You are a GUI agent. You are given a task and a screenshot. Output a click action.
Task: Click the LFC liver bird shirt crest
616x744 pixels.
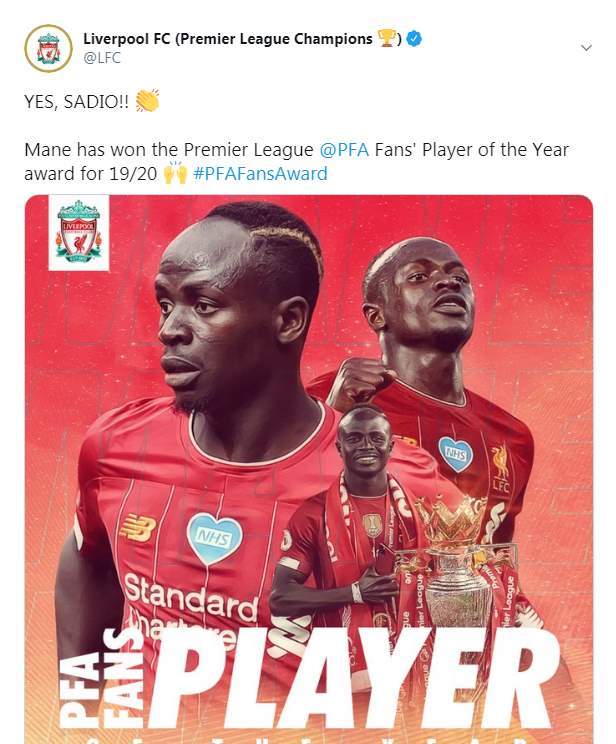click(500, 467)
